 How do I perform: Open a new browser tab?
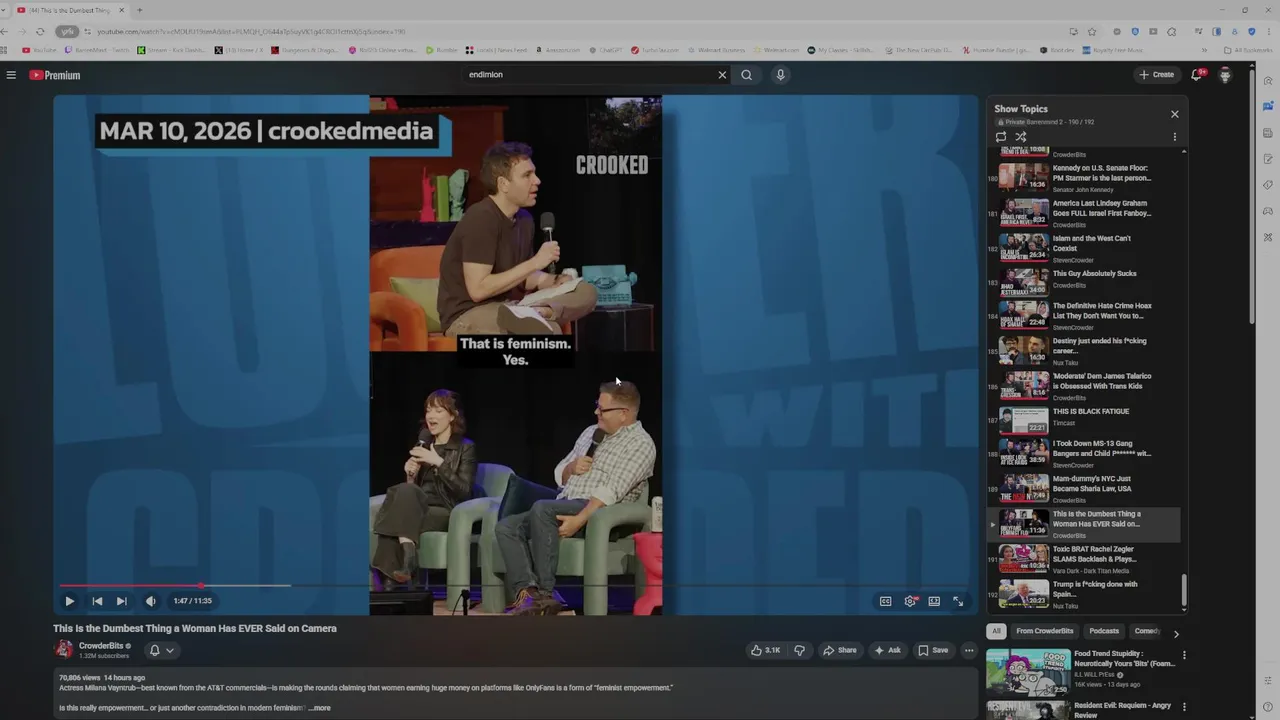point(139,10)
